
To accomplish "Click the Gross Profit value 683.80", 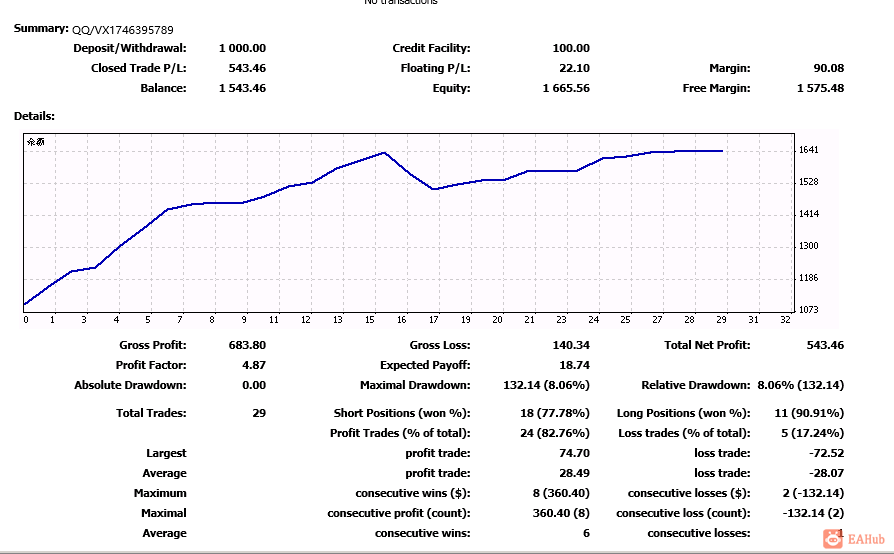I will coord(247,345).
